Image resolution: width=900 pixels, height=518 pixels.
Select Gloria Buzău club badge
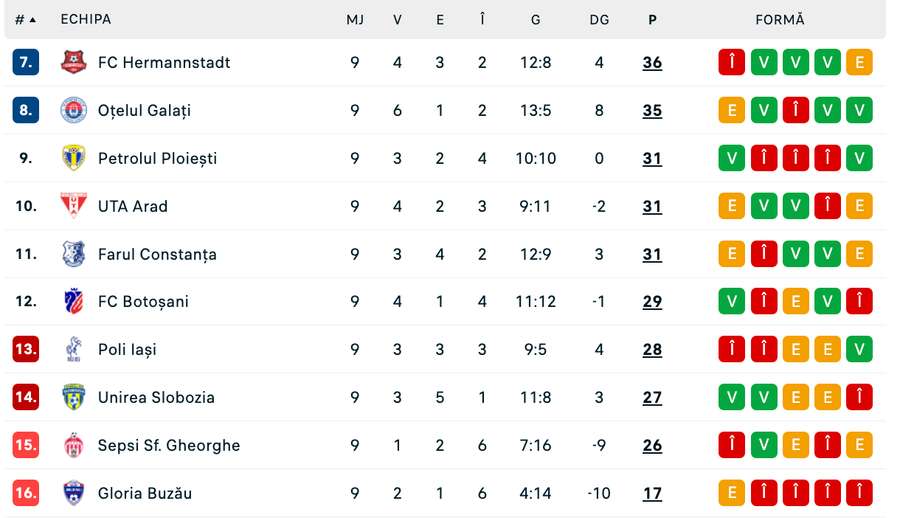(73, 493)
